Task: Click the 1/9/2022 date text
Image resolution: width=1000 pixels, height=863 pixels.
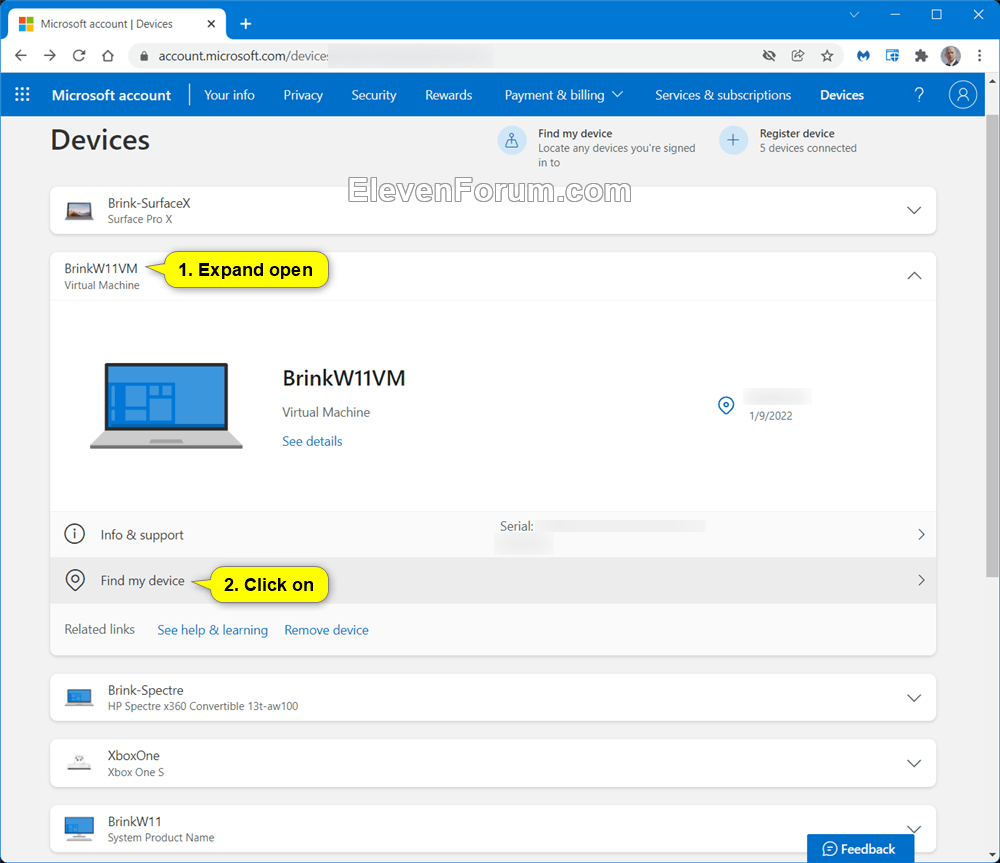Action: click(771, 416)
